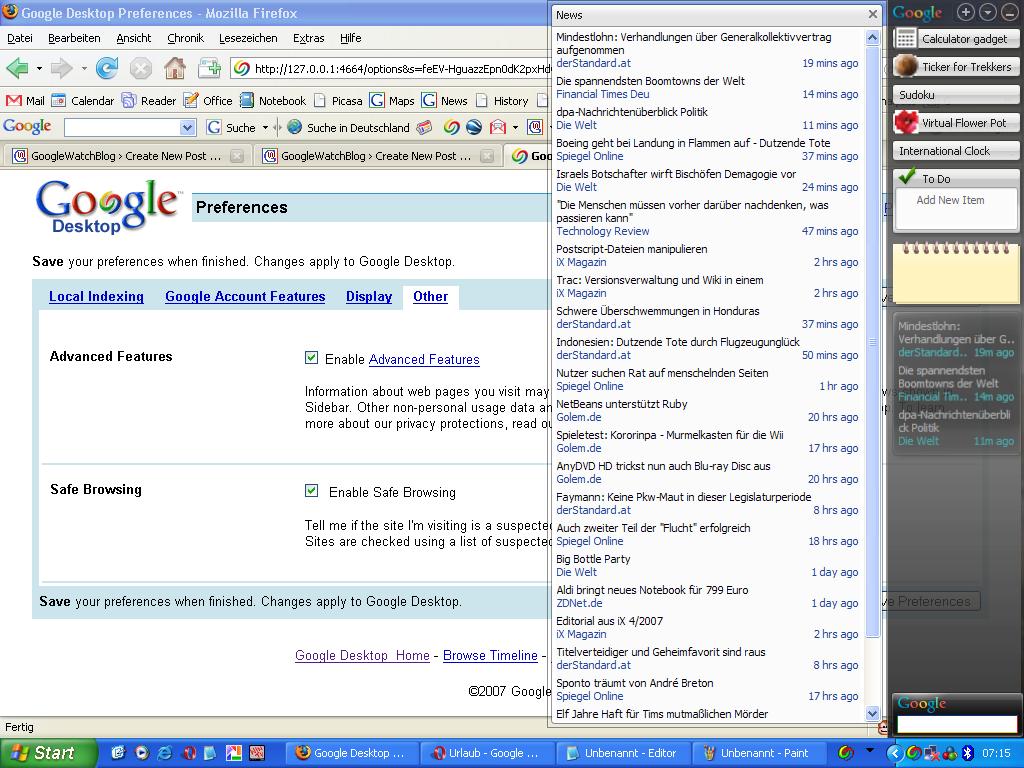Open the Calendar bookmark in bookmarks toolbar
Screen dimensions: 1024x768
(x=83, y=100)
